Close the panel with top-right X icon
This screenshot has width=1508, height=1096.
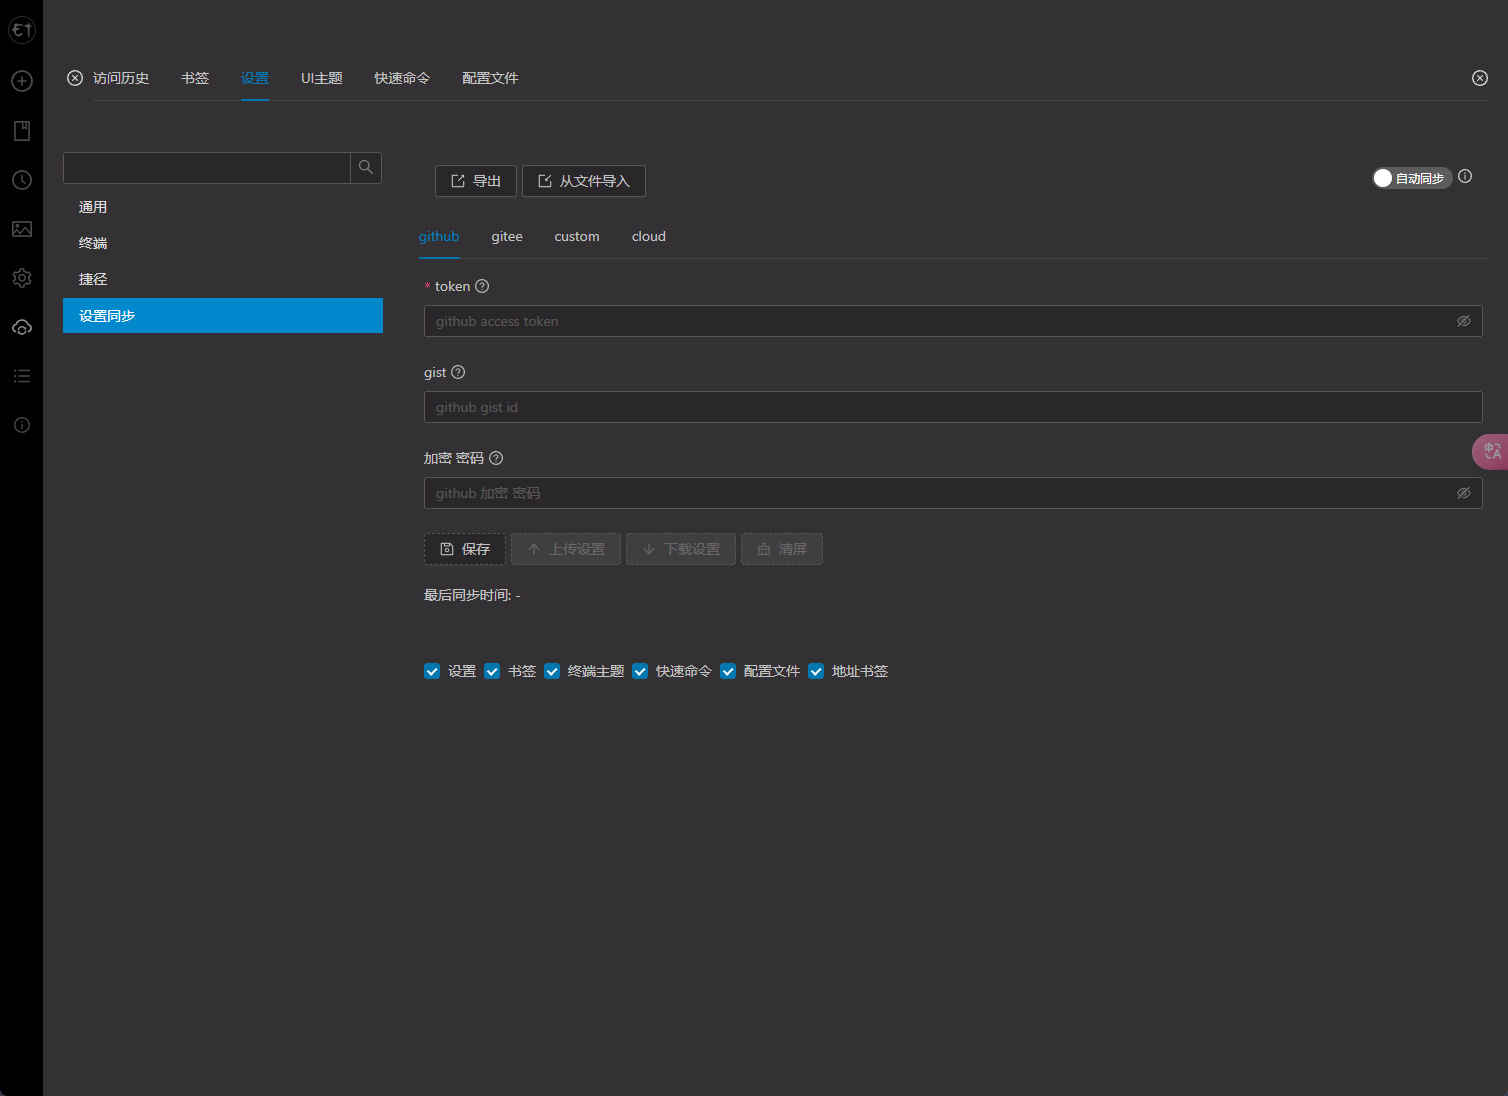1480,78
